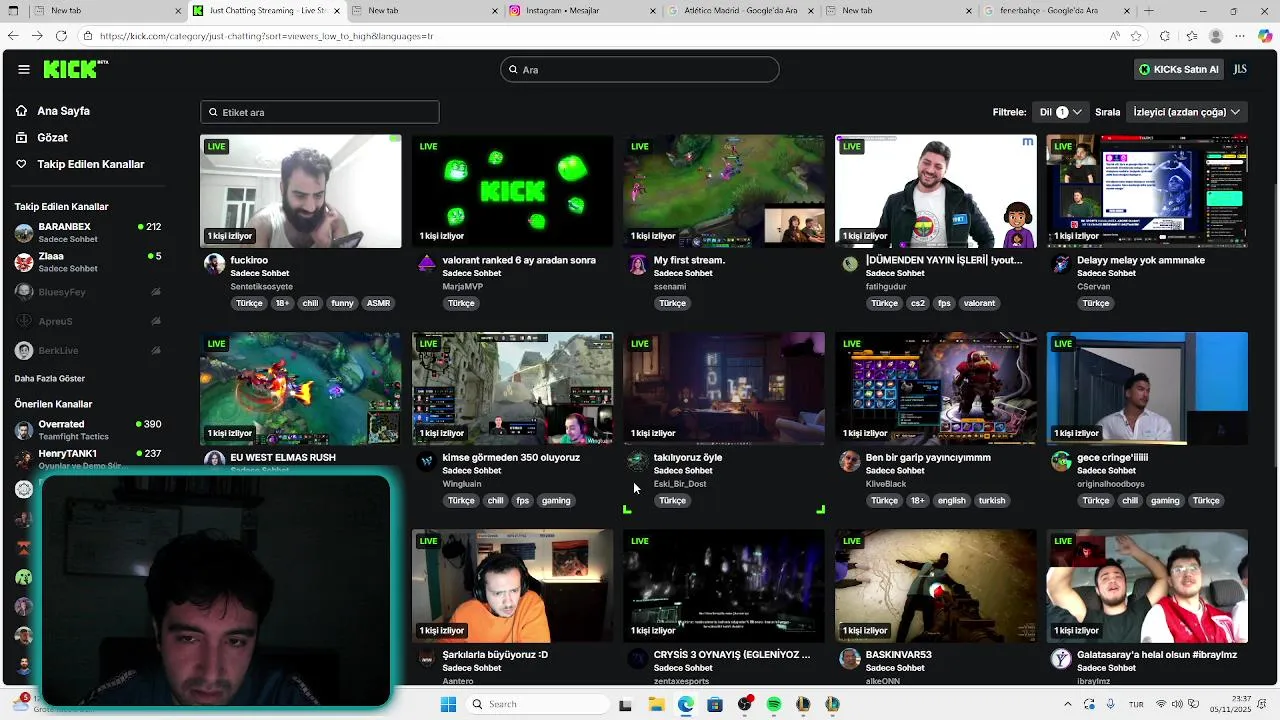The width and height of the screenshot is (1280, 720).
Task: Open fatihgudur stream thumbnail
Action: 936,191
